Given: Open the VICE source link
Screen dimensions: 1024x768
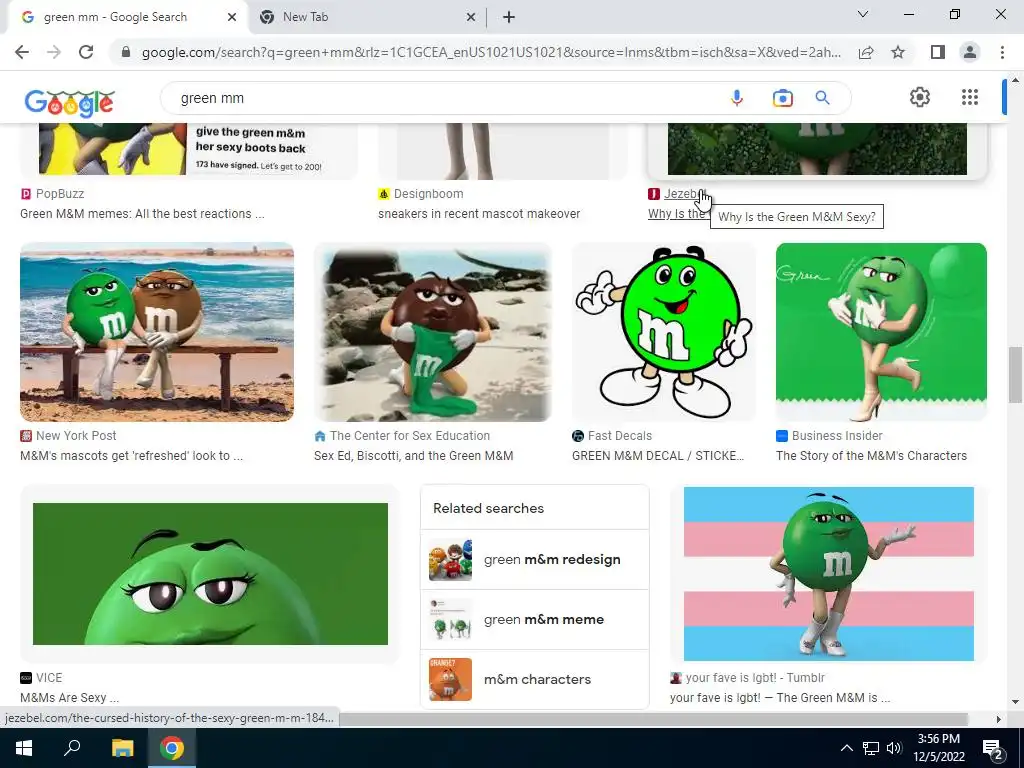Looking at the screenshot, I should click(42, 678).
